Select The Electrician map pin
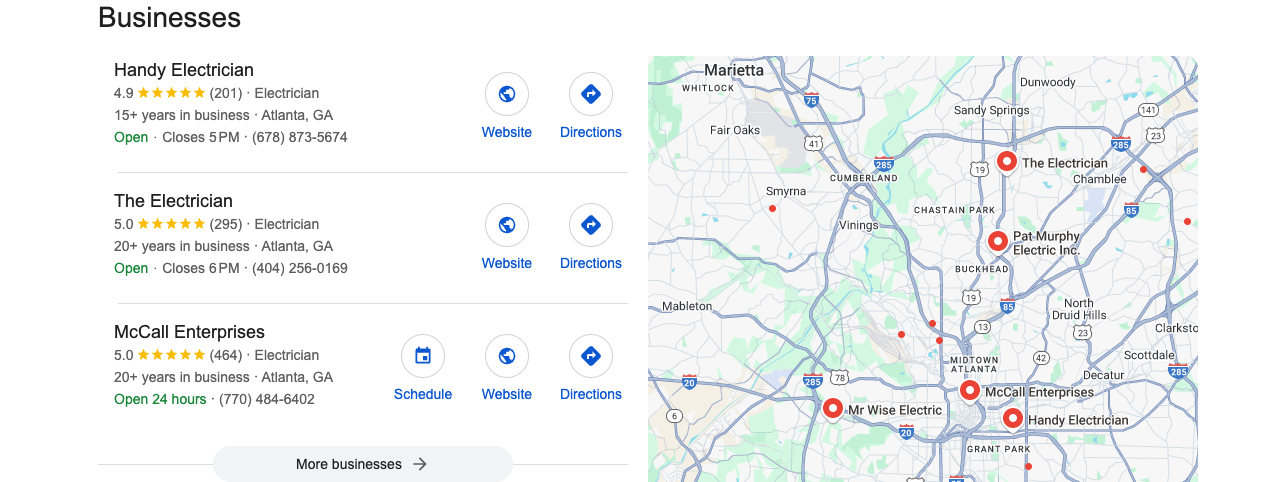Image resolution: width=1280 pixels, height=482 pixels. click(1007, 162)
